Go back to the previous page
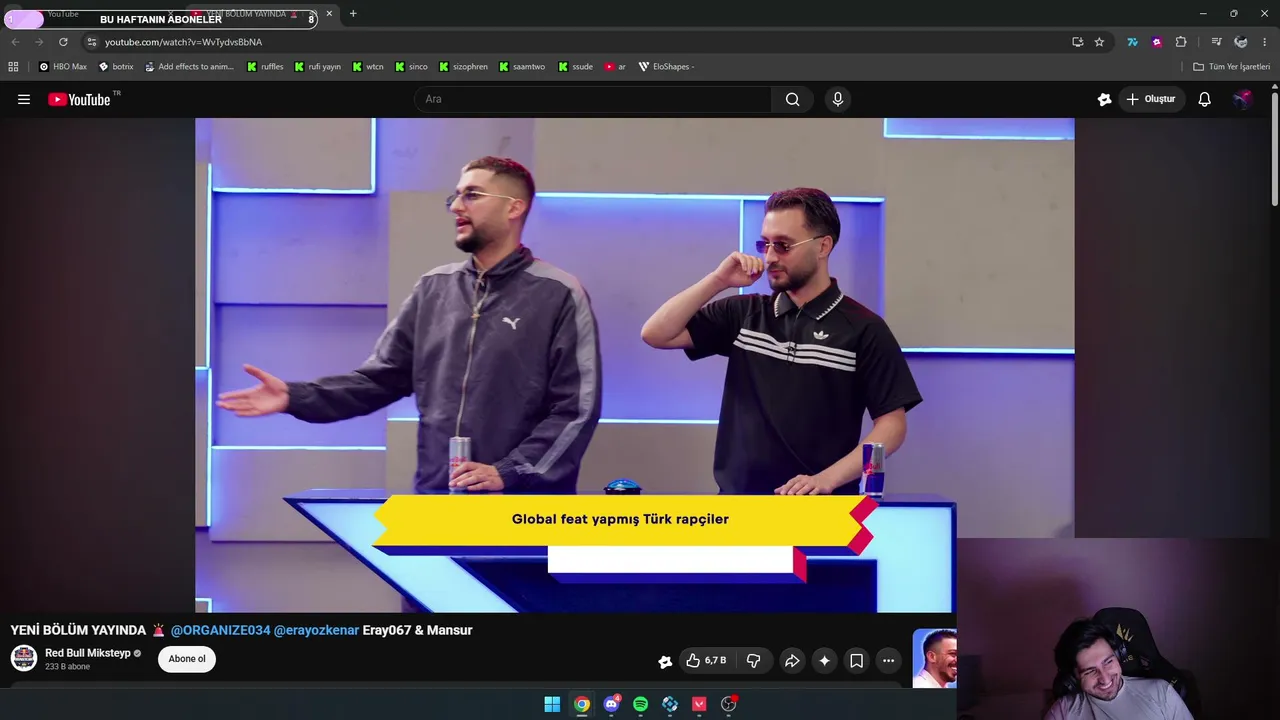 tap(15, 42)
